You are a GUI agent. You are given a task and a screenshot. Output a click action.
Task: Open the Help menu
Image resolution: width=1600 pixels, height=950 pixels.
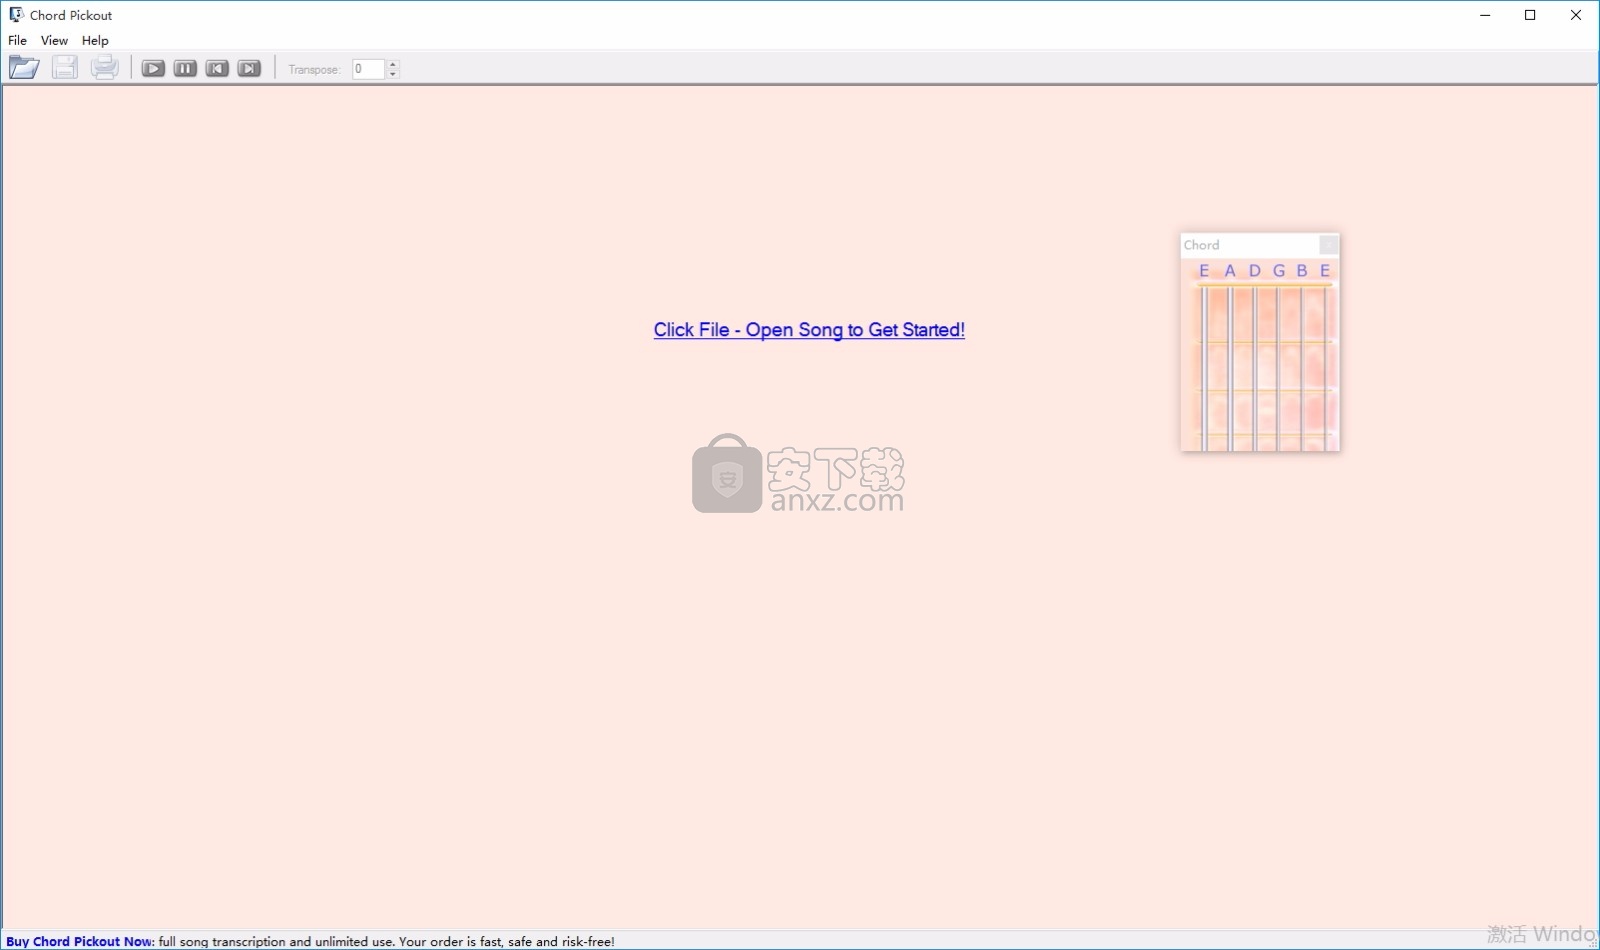coord(95,41)
